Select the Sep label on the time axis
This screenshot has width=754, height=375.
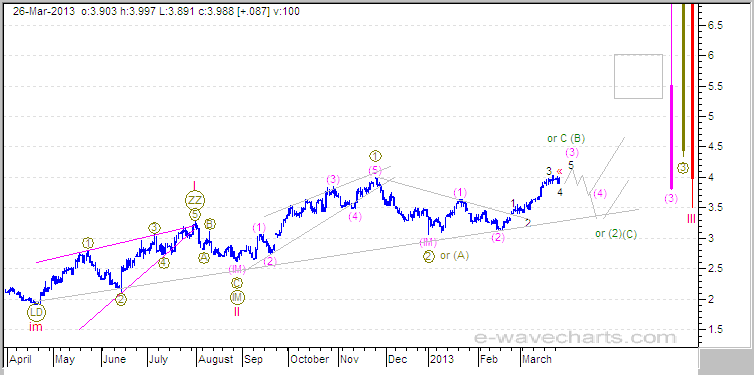click(253, 359)
